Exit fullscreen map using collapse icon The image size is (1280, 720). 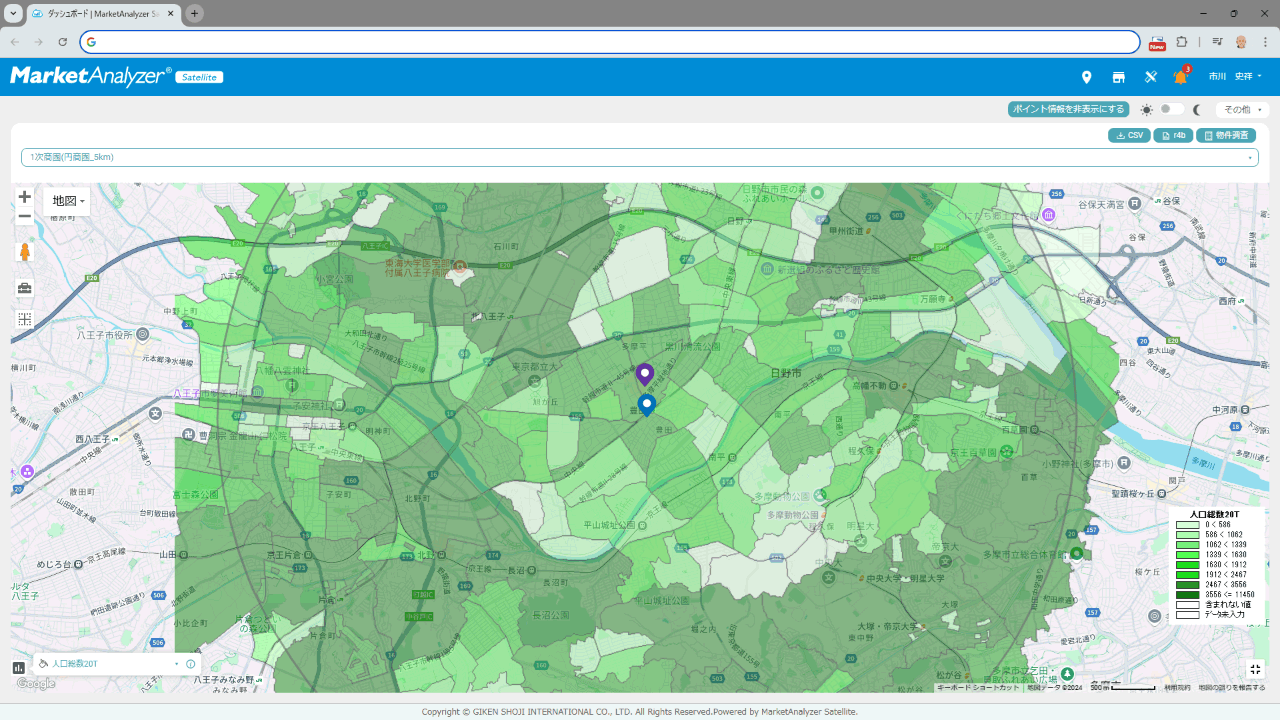point(1256,669)
